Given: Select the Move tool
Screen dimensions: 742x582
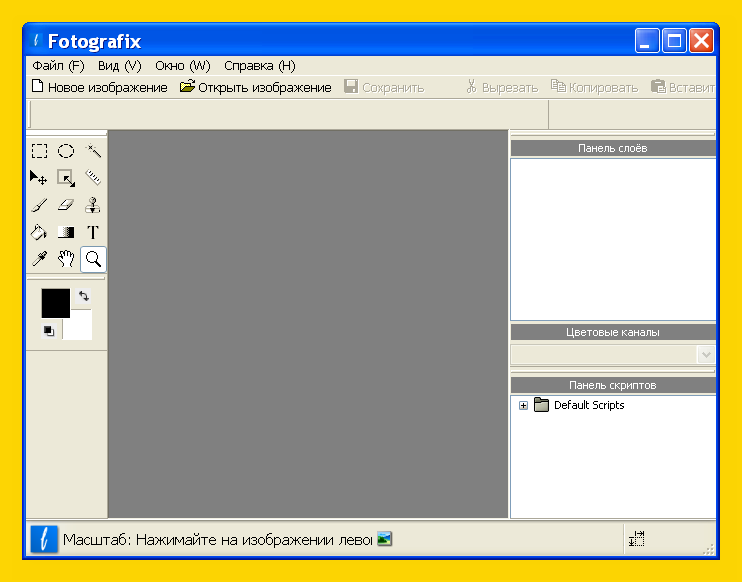Looking at the screenshot, I should click(39, 178).
